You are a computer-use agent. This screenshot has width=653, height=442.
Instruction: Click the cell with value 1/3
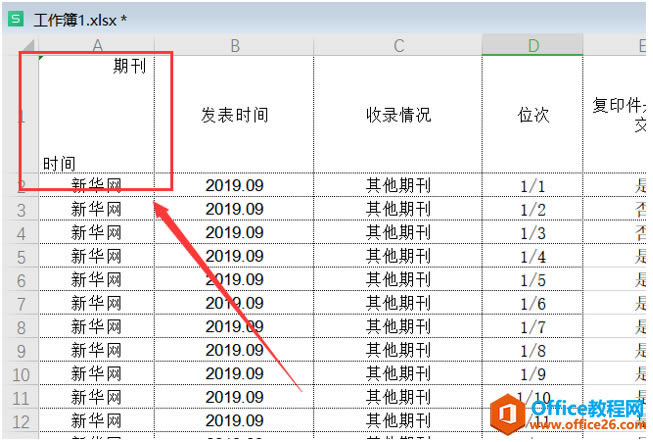point(533,232)
